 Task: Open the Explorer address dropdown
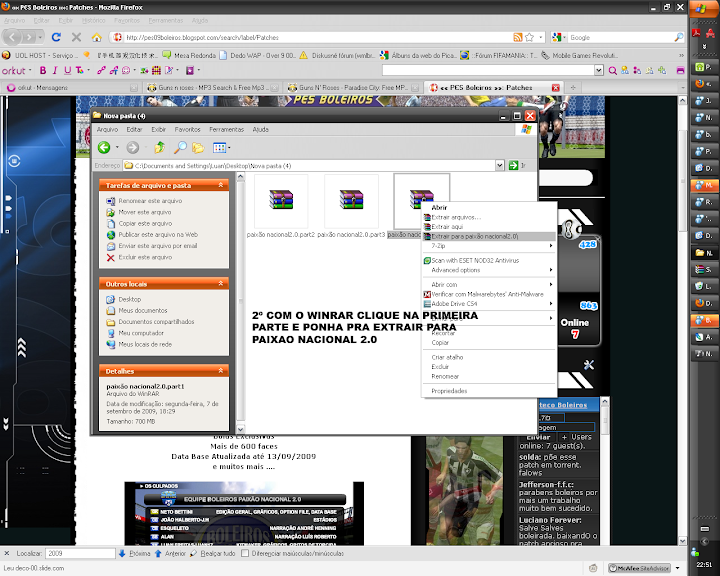click(x=500, y=165)
